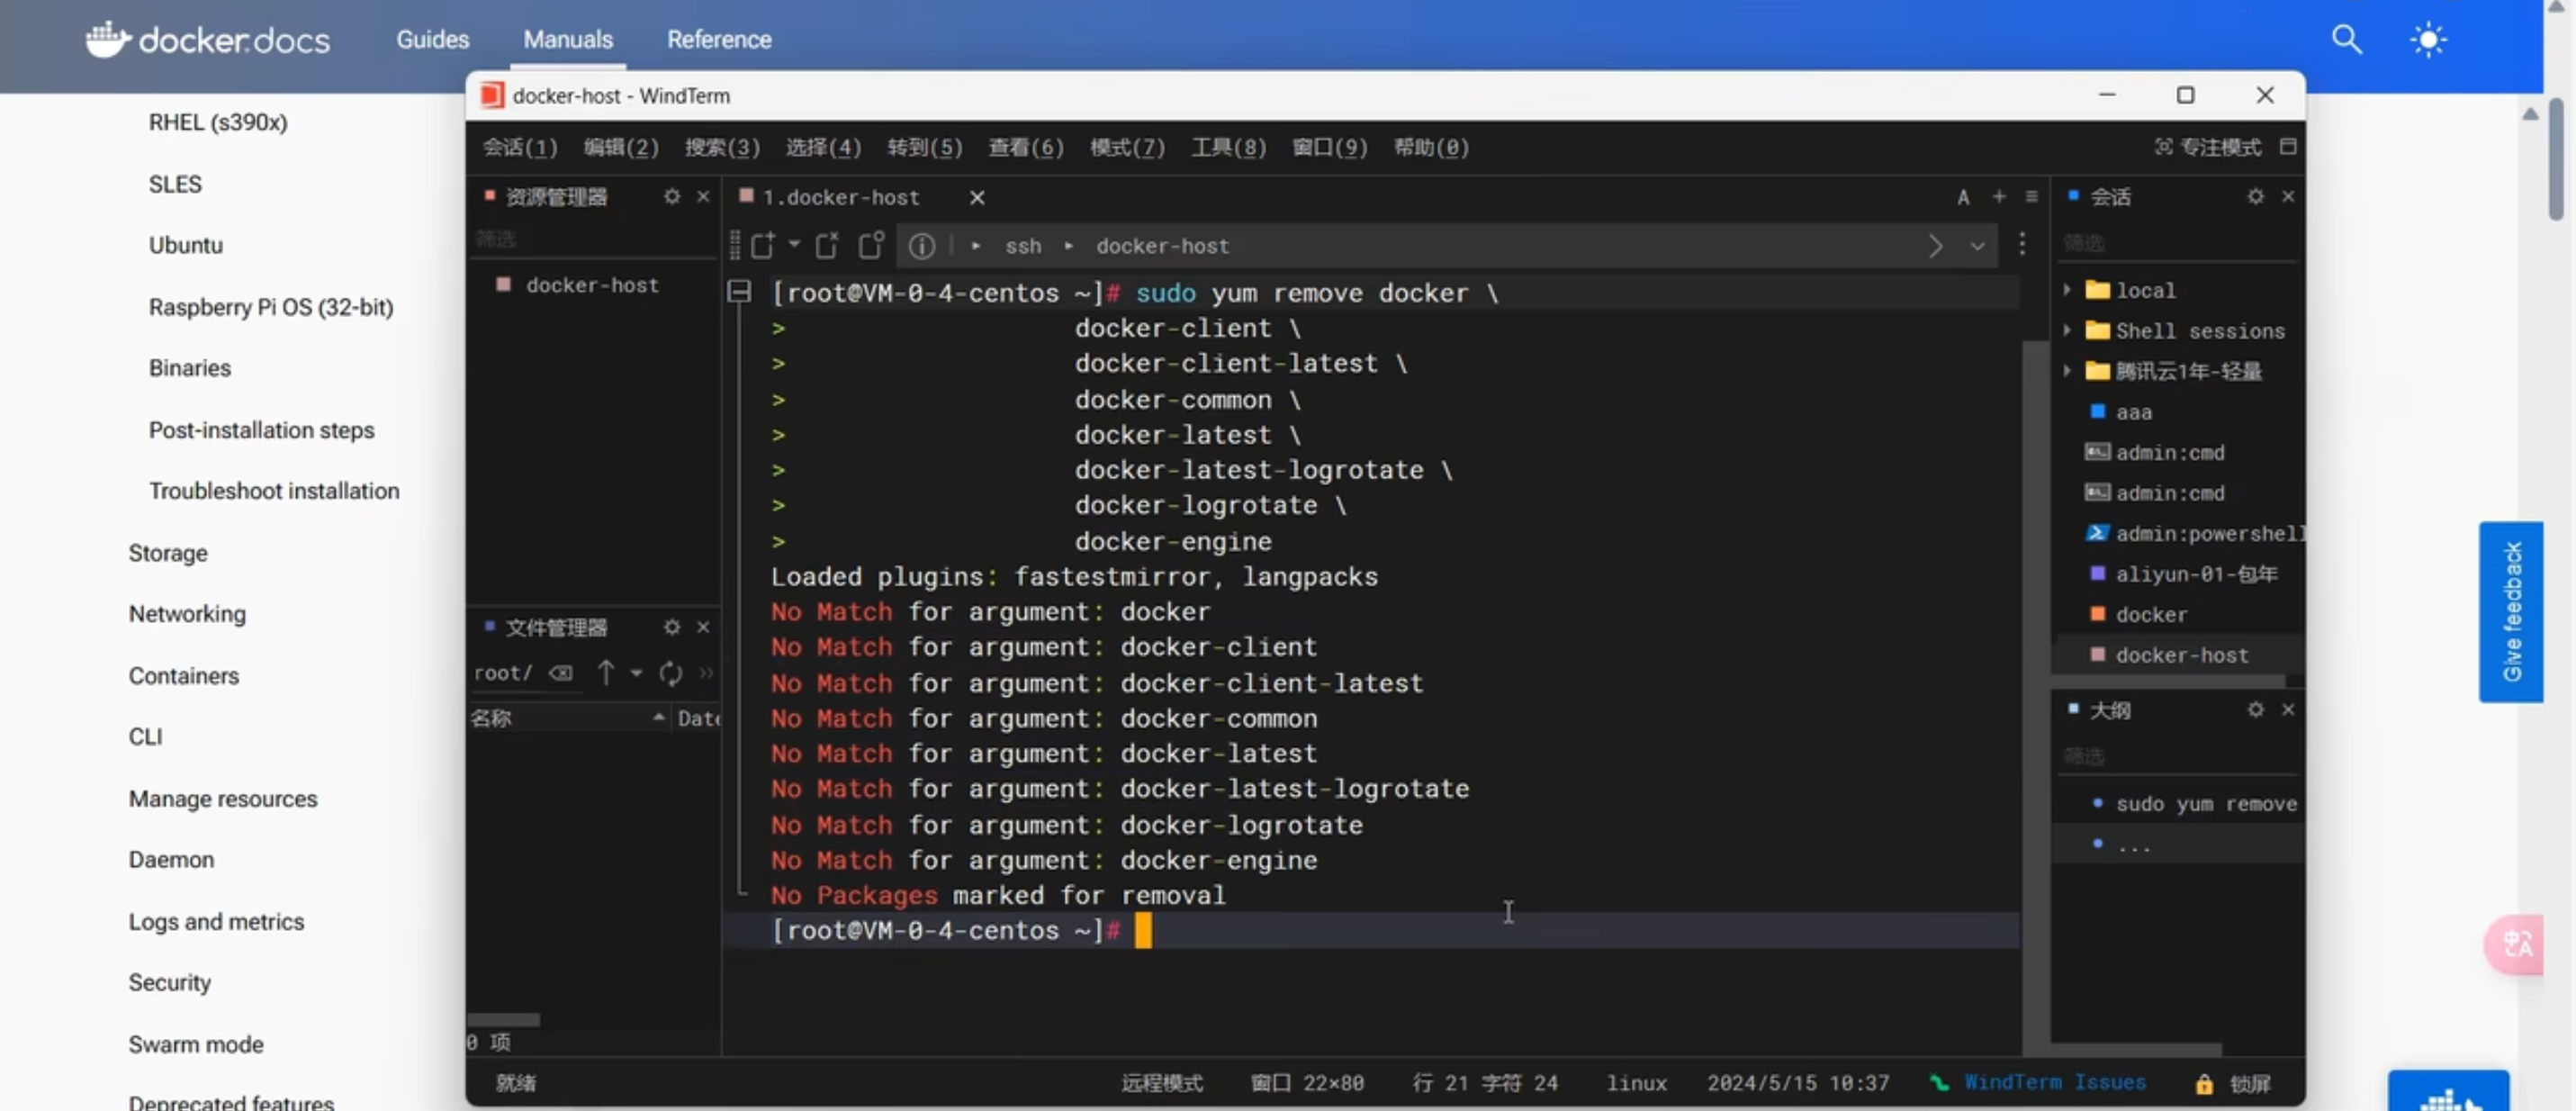The width and height of the screenshot is (2576, 1111).
Task: Click the ssh breadcrumb segment
Action: click(1022, 246)
